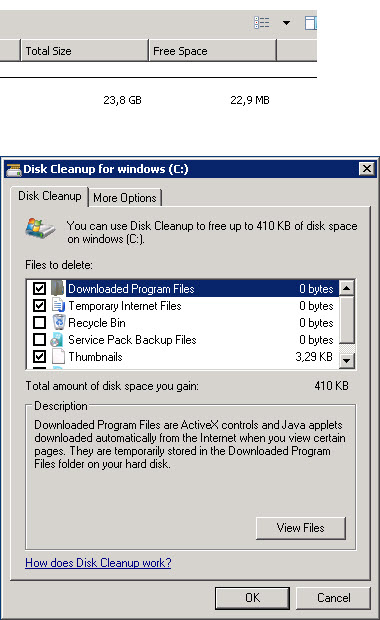Select the Downloaded Program Files row

[183, 288]
